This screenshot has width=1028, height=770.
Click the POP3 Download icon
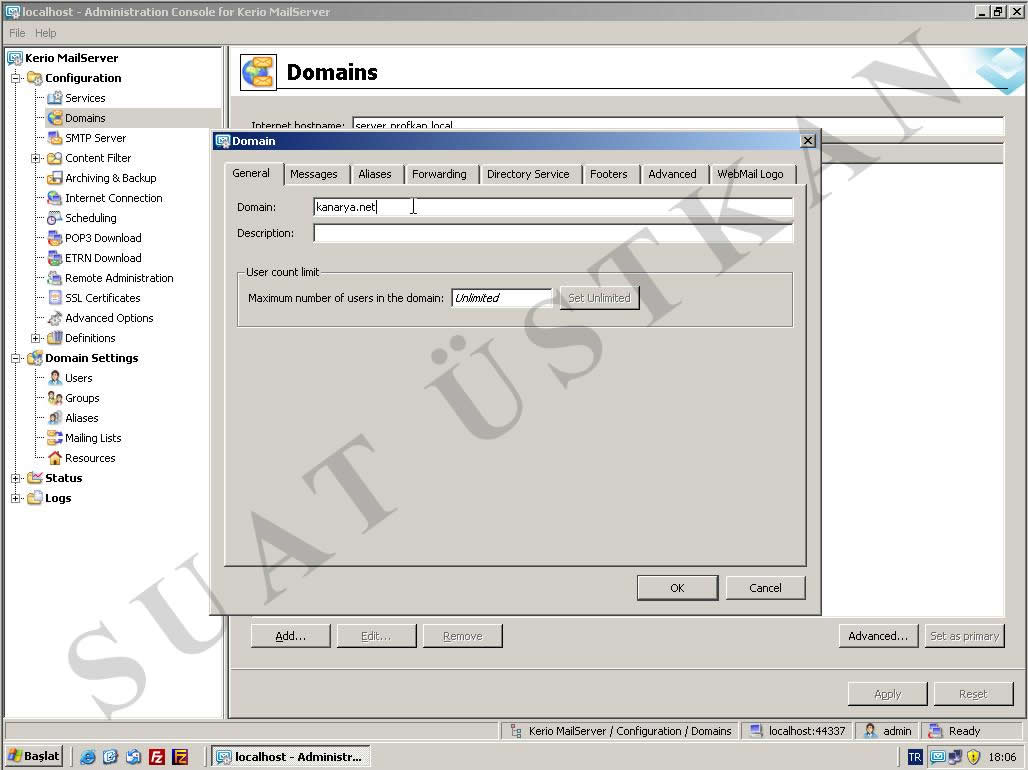pos(55,238)
